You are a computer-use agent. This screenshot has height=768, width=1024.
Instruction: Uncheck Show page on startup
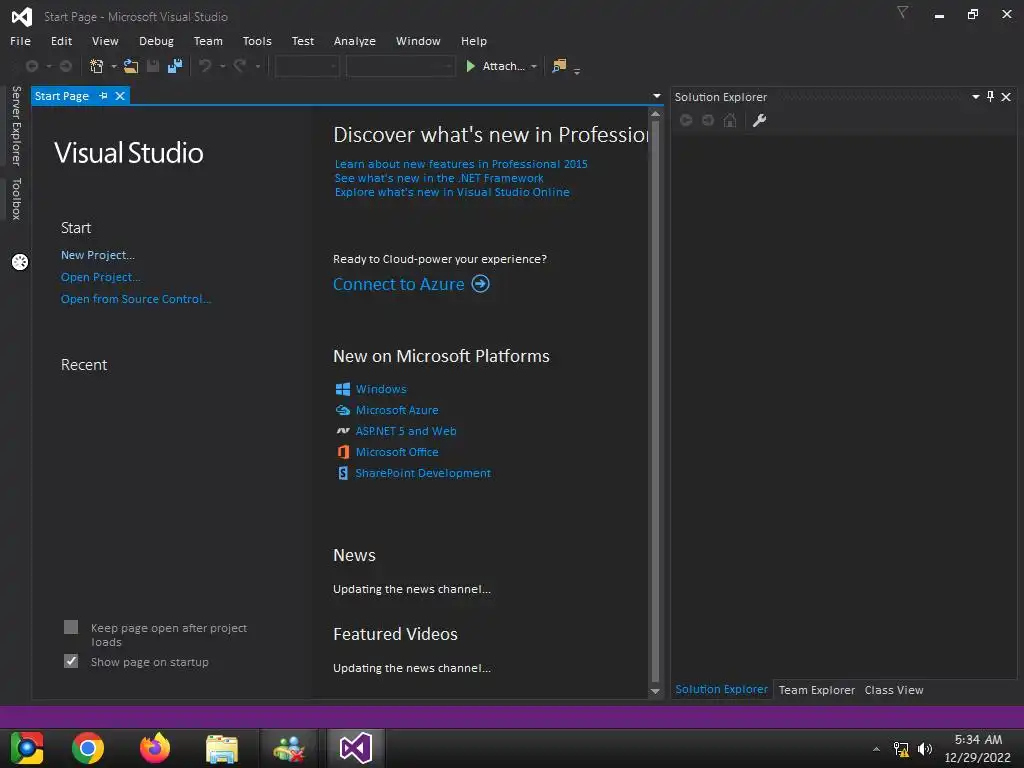tap(71, 662)
